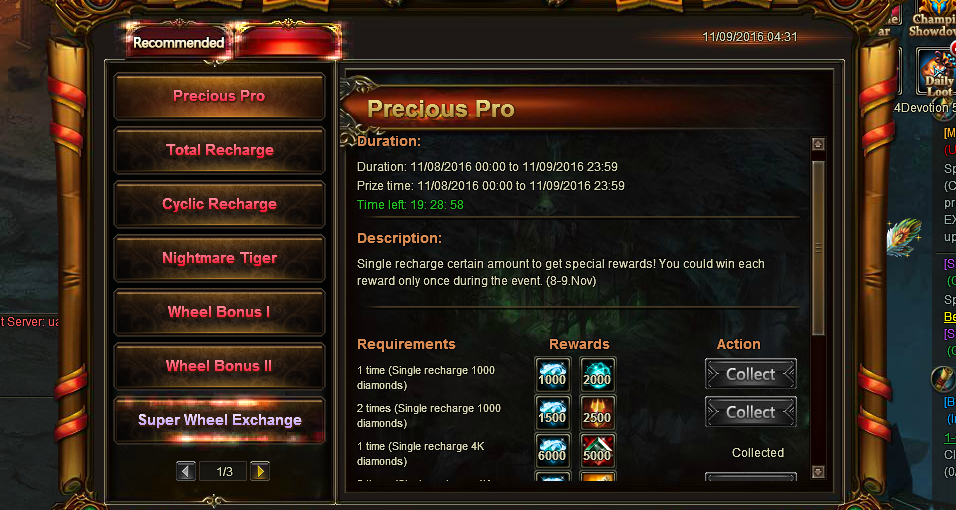Collect the 2 times recharge reward
Image resolution: width=956 pixels, height=510 pixels.
(x=751, y=412)
